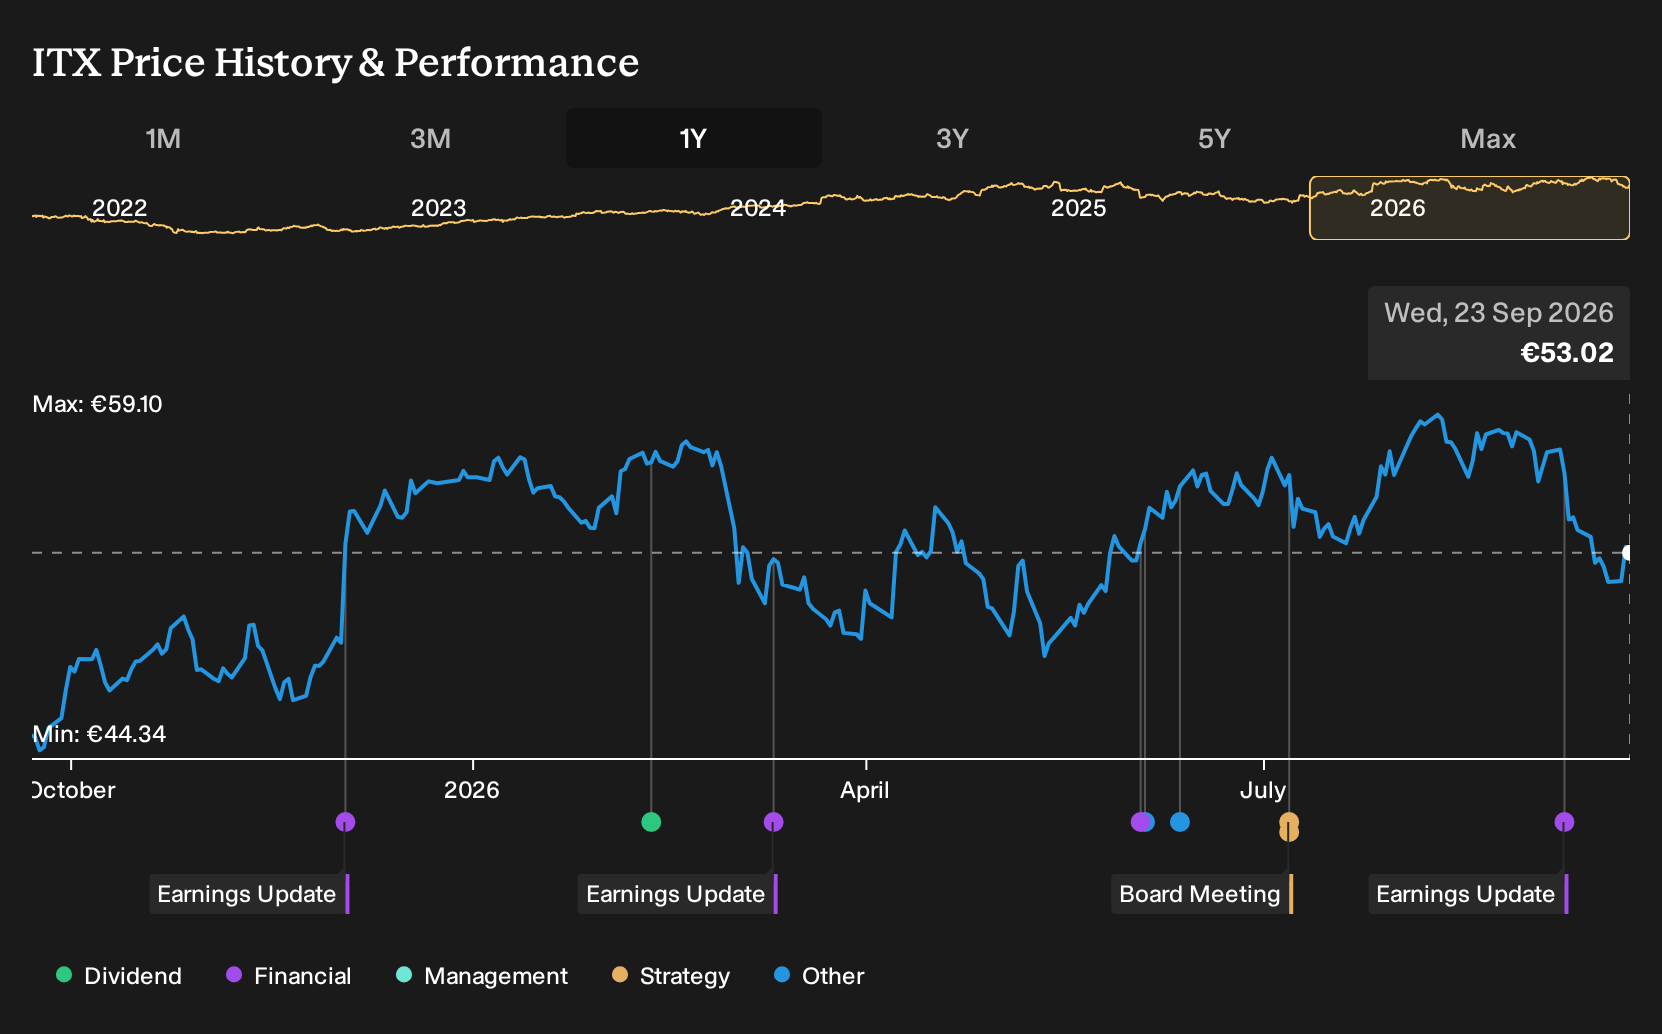Click the white current price point on the chart
Viewport: 1662px width, 1034px height.
point(1628,553)
